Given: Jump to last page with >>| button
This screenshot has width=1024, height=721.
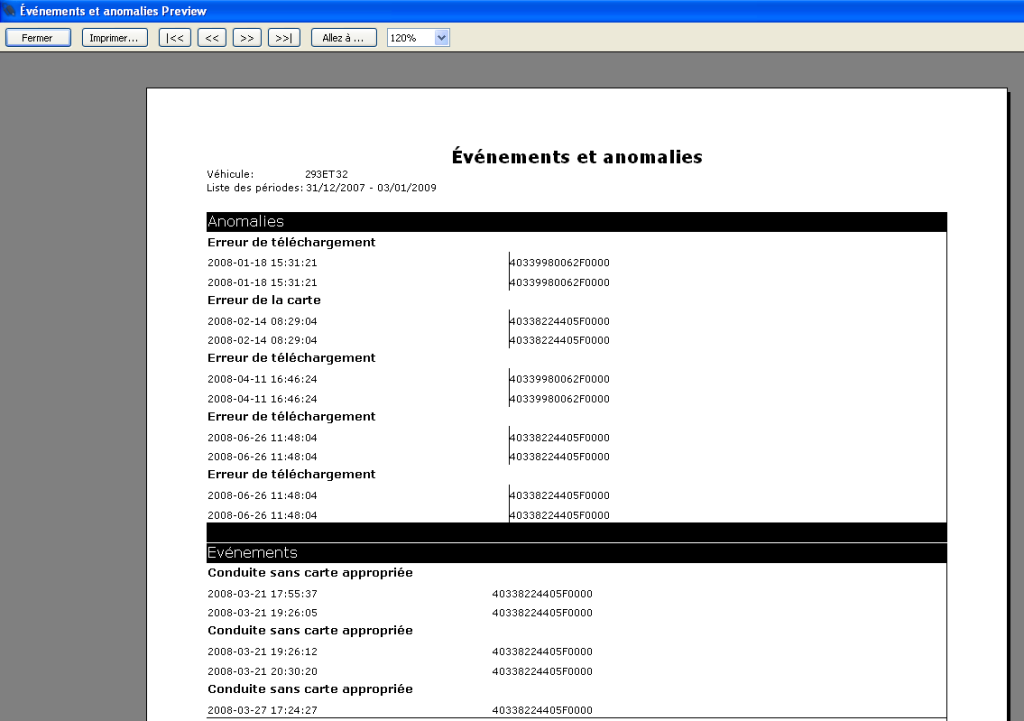Looking at the screenshot, I should click(284, 38).
